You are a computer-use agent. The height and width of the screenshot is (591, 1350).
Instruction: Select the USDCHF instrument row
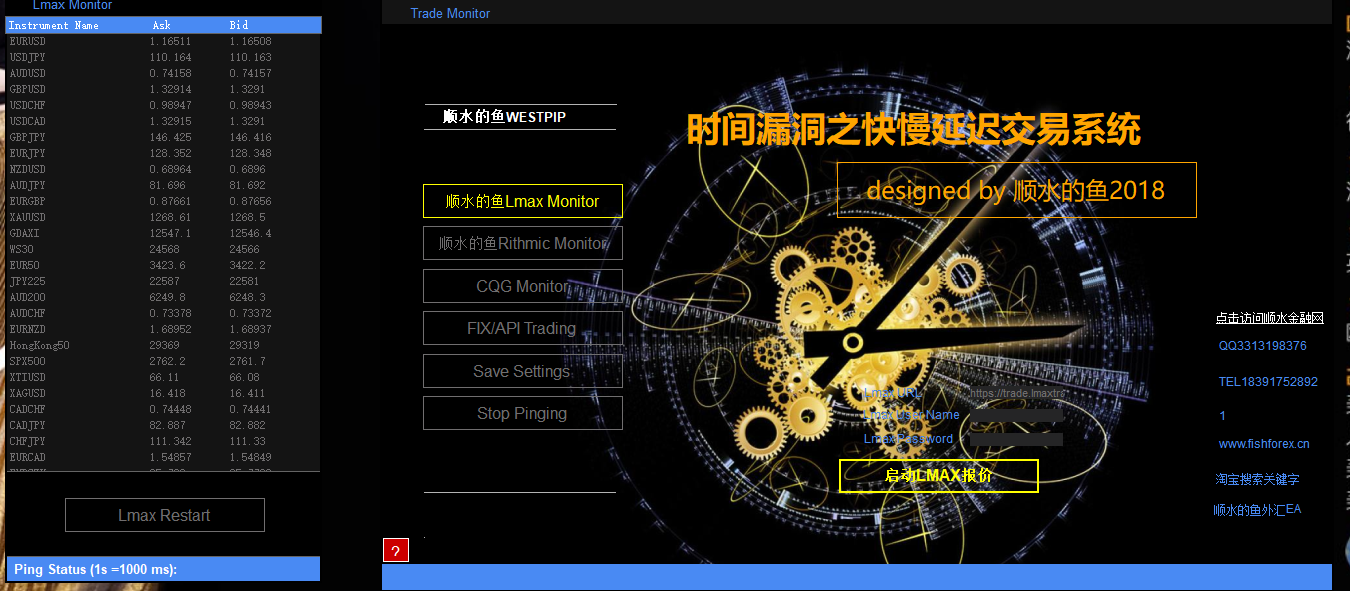tap(163, 105)
